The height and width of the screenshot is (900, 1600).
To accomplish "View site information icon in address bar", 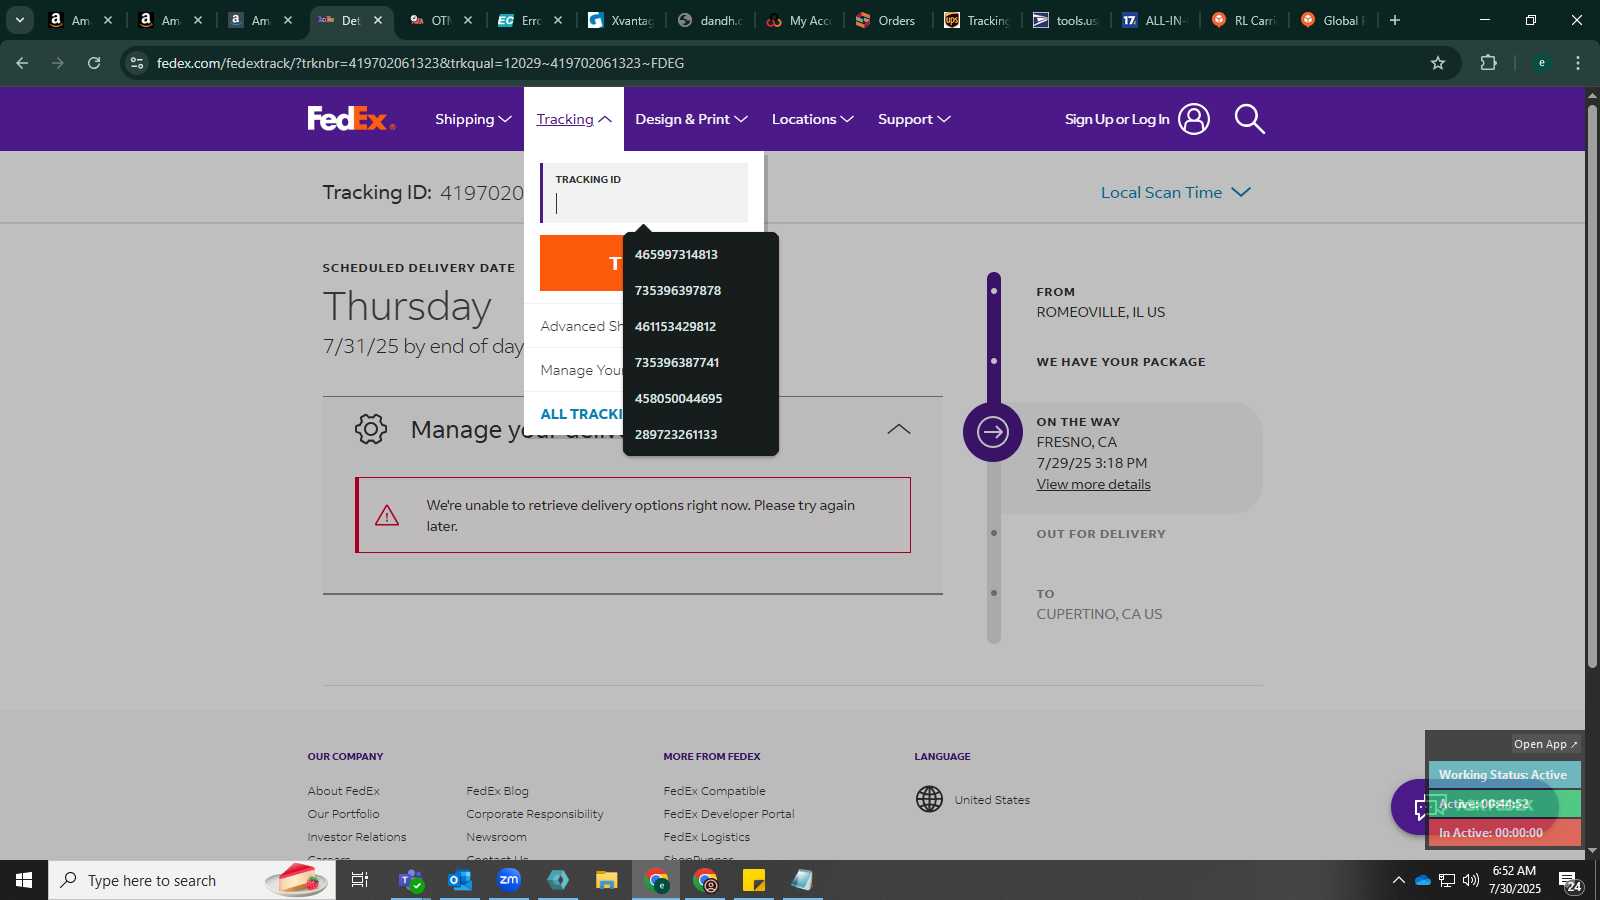I will (137, 63).
